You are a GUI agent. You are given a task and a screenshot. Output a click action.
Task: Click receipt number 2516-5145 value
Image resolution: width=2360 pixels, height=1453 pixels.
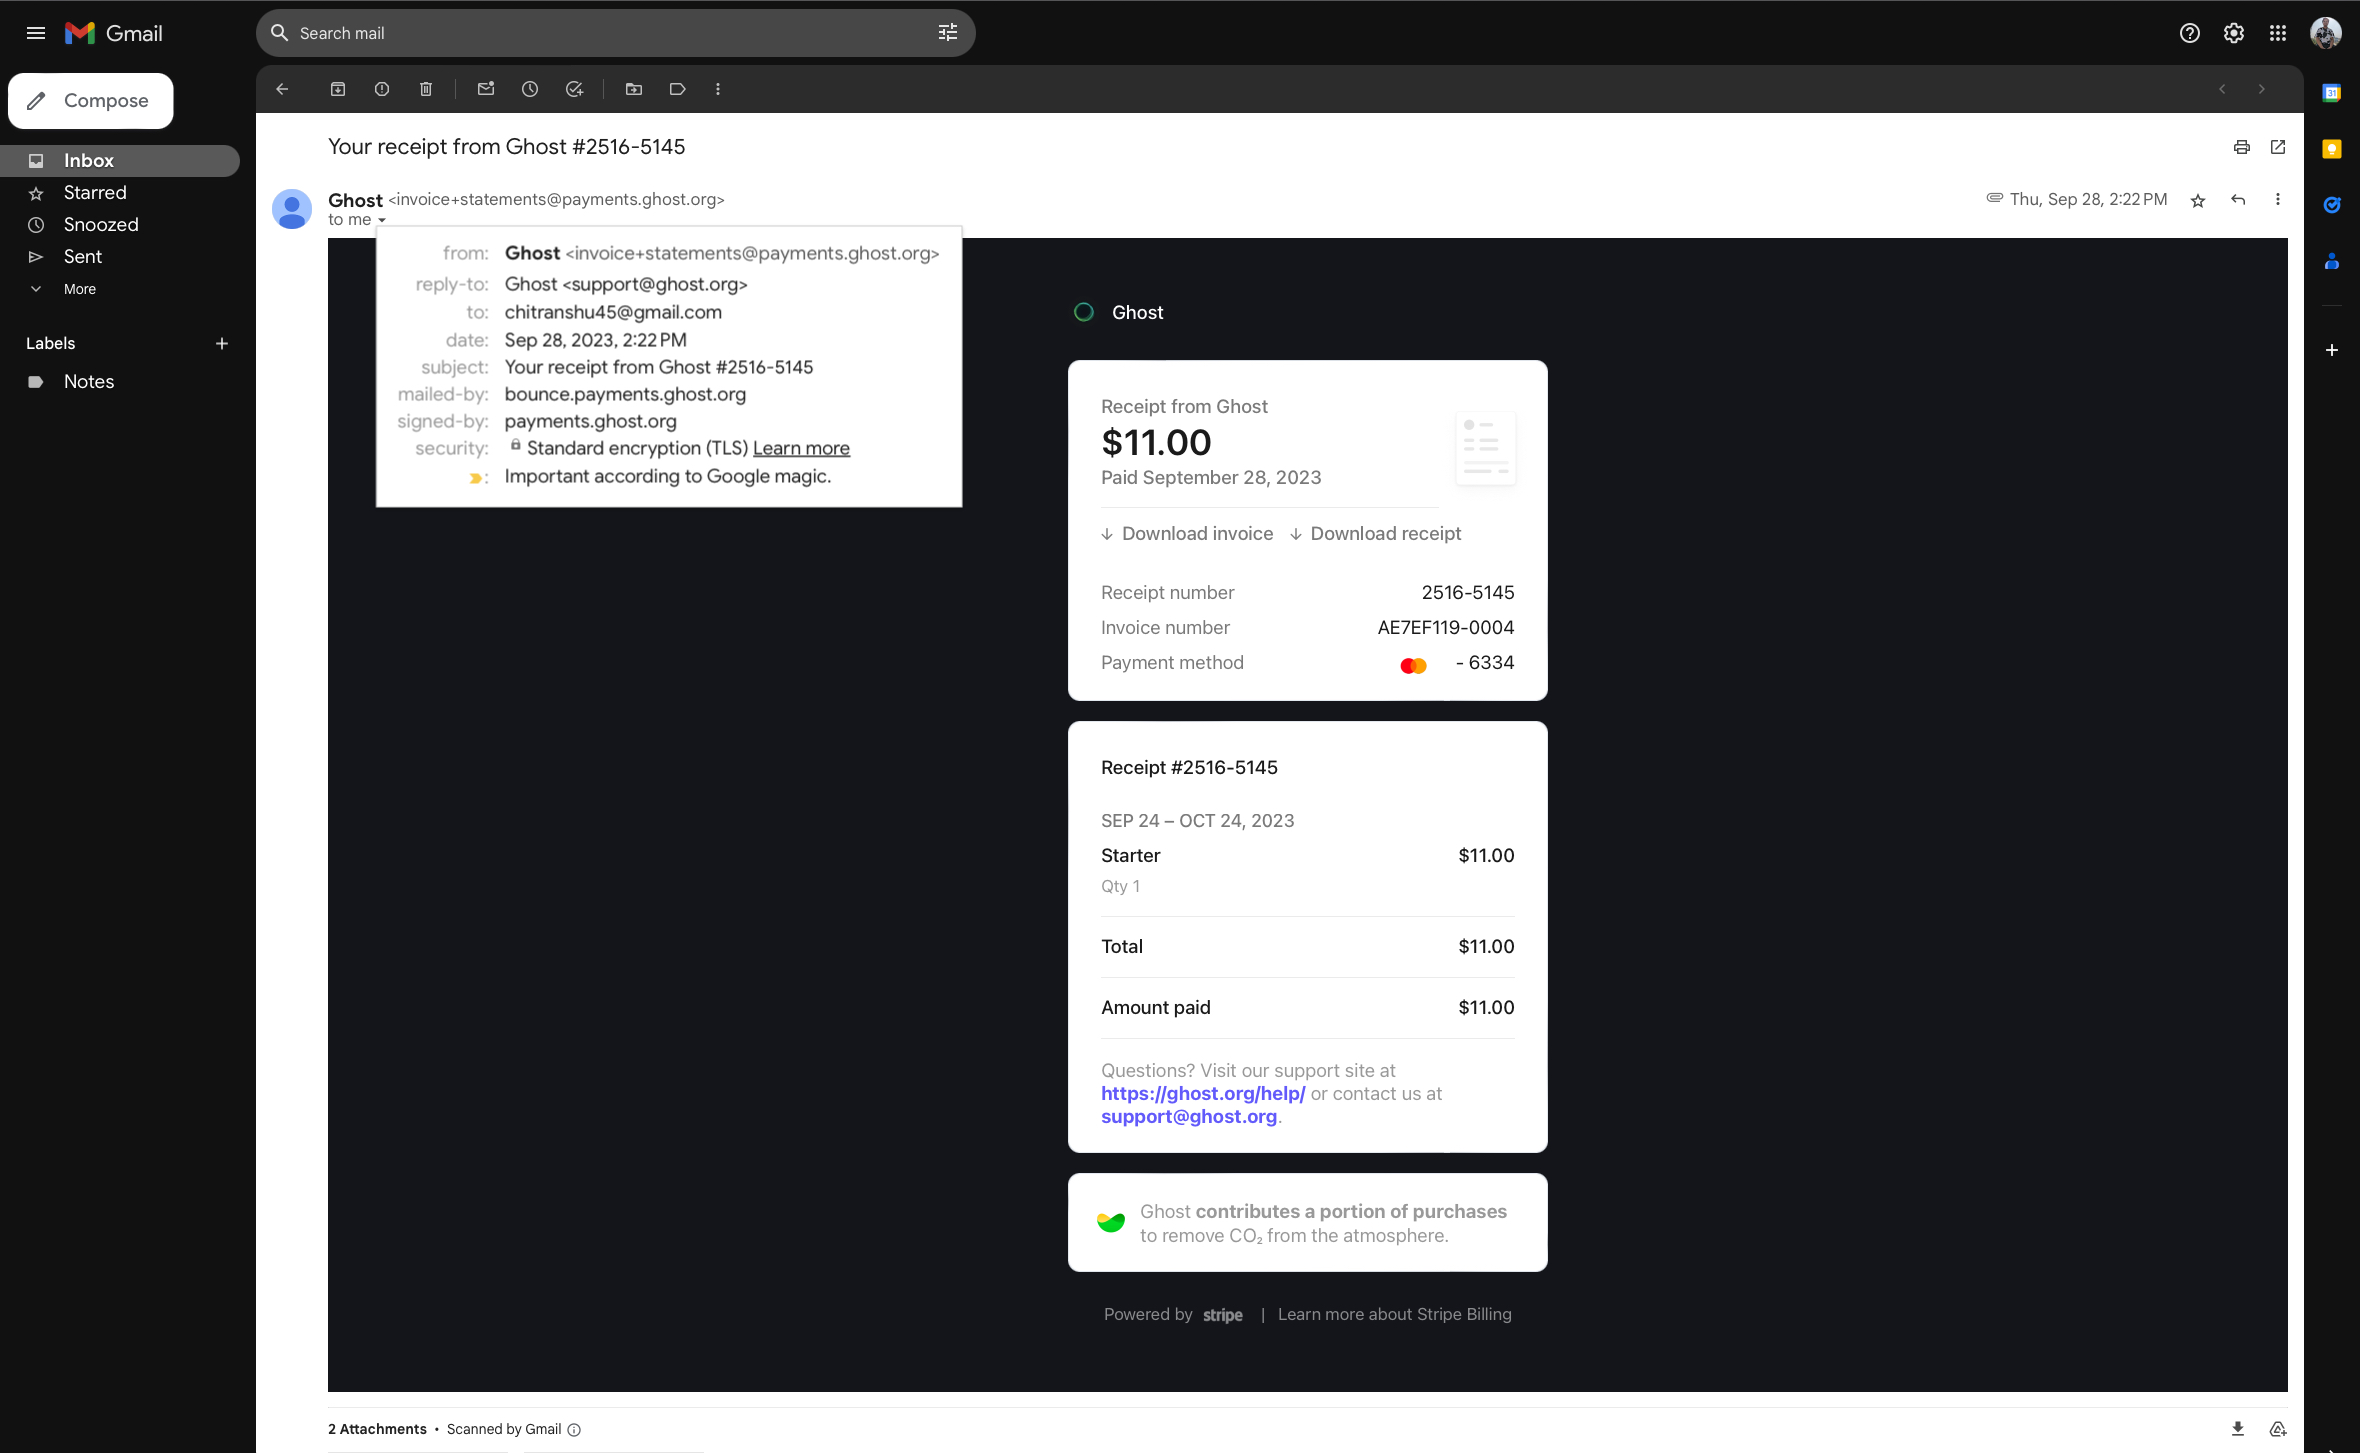click(1467, 592)
